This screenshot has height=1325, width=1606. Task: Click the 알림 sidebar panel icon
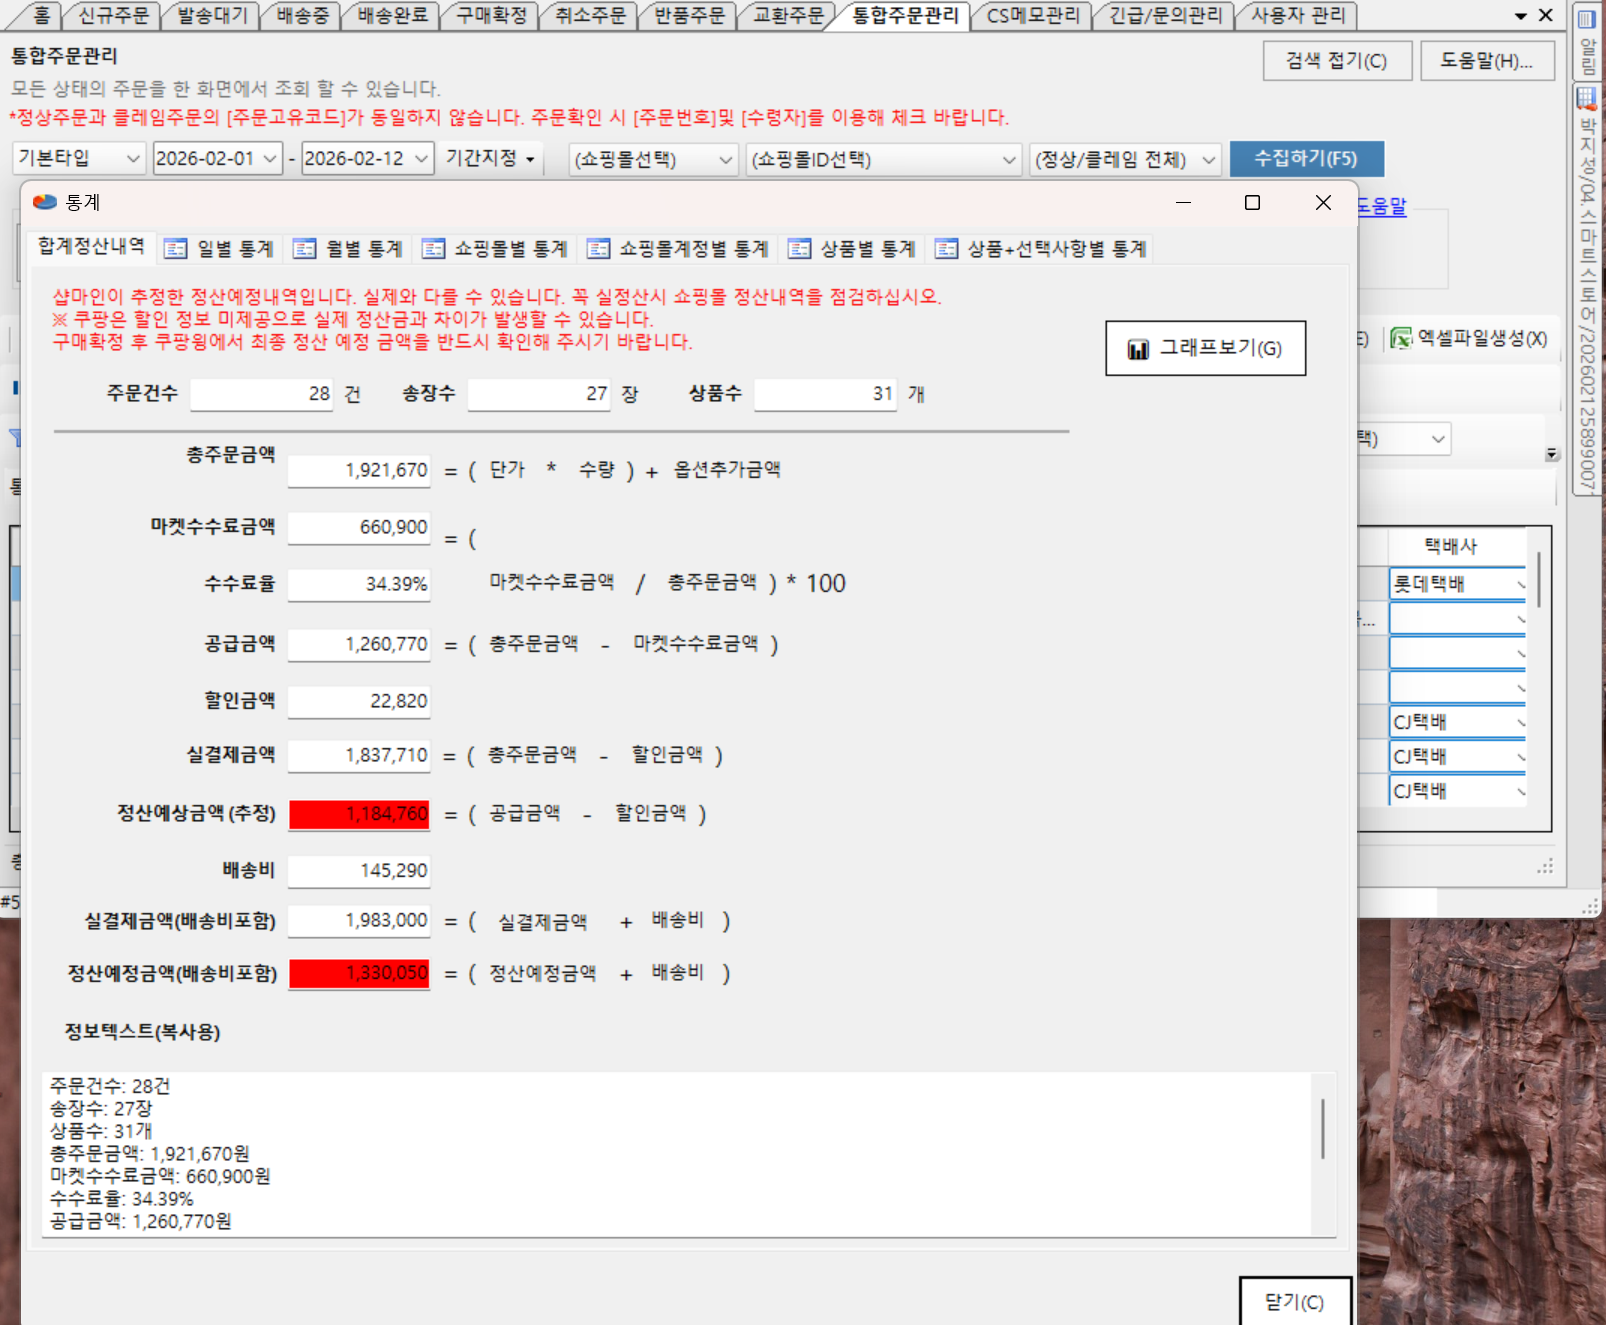click(x=1586, y=20)
